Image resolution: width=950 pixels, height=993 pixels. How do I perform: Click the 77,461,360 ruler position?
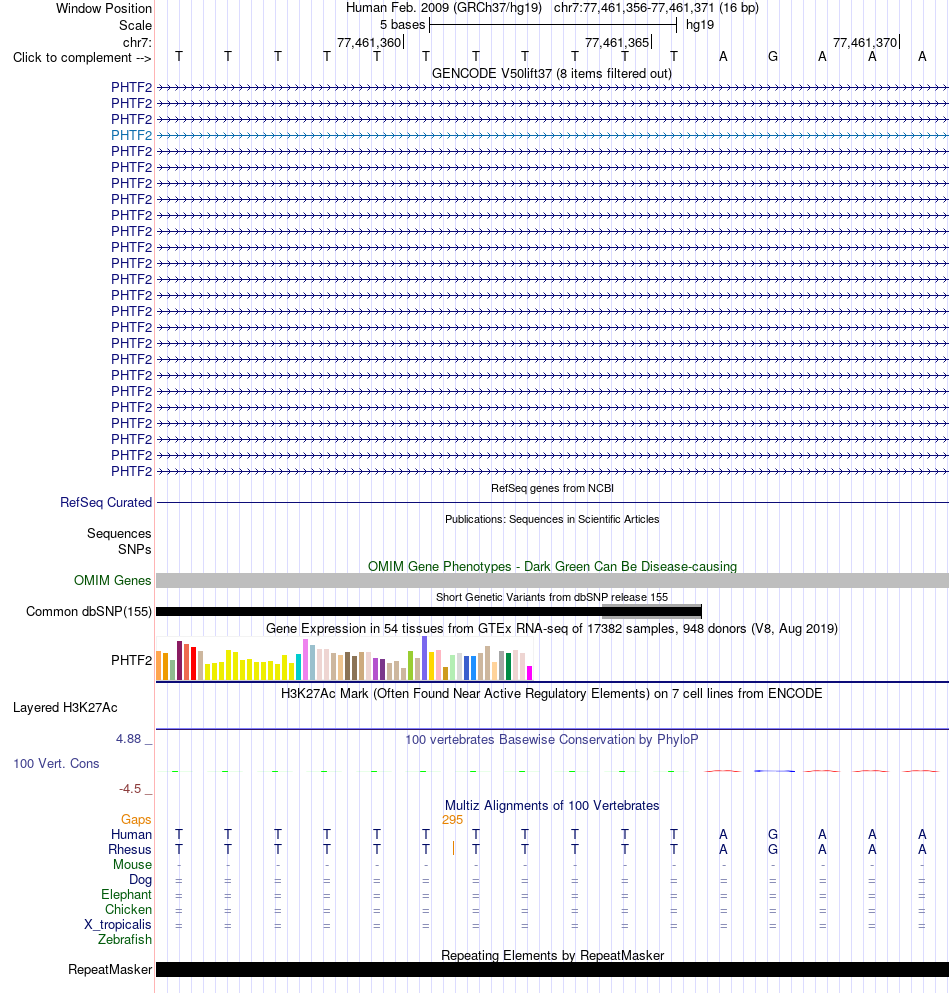369,42
